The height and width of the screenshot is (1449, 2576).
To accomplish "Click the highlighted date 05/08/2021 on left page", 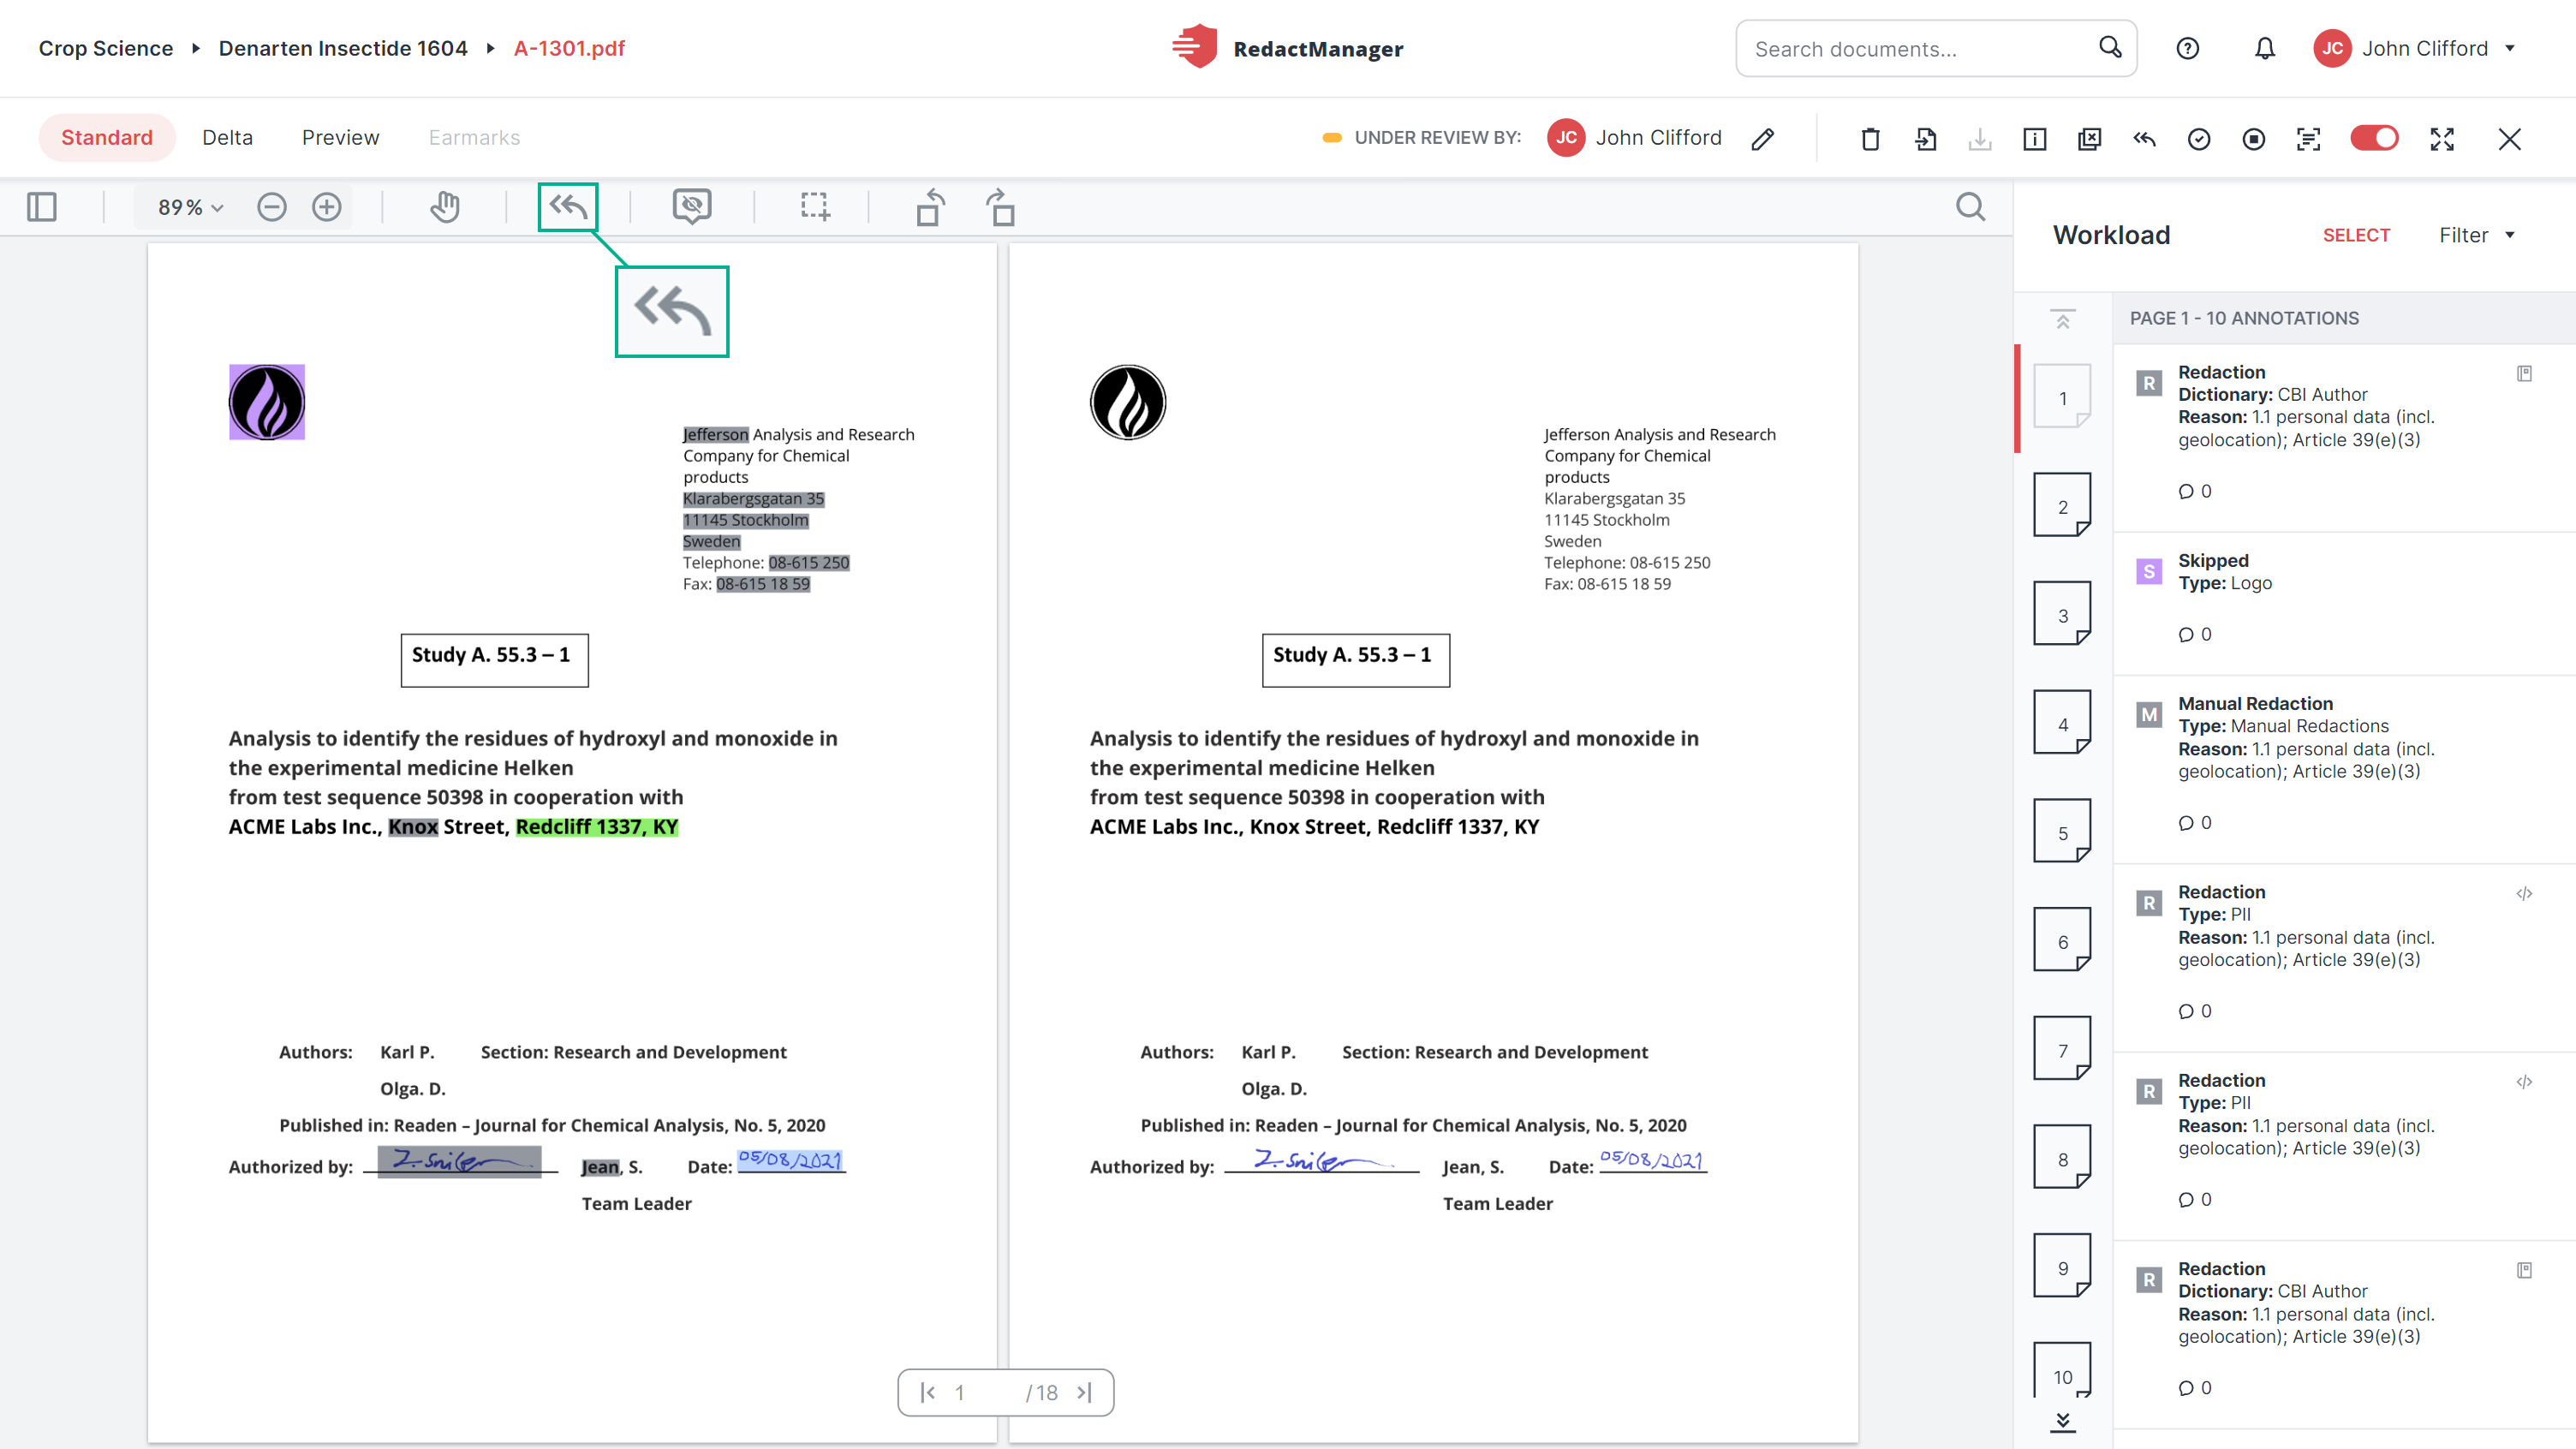I will [x=791, y=1160].
